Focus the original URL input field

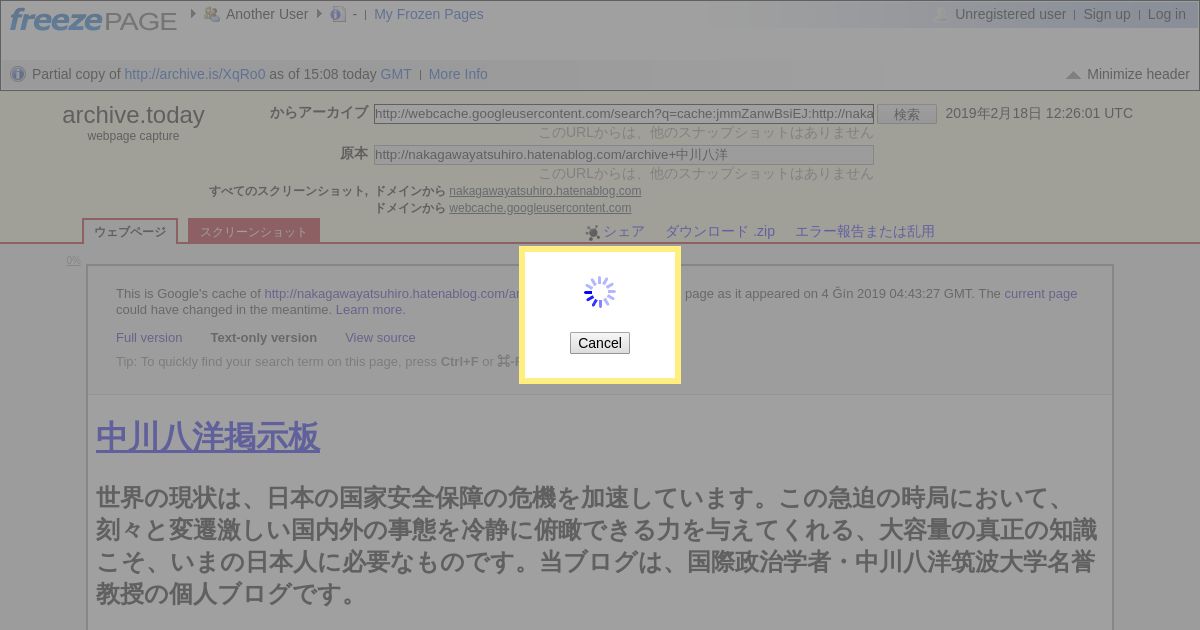[x=624, y=155]
